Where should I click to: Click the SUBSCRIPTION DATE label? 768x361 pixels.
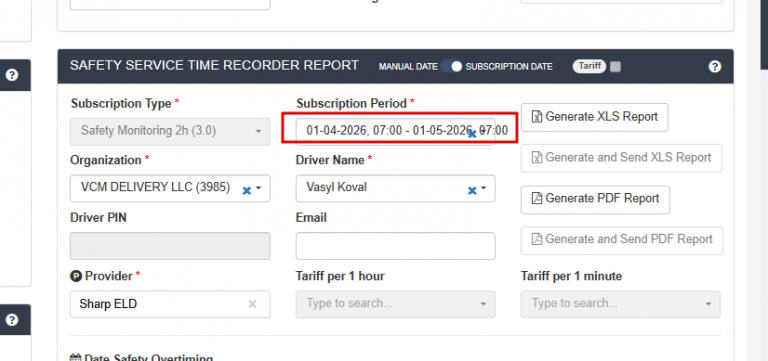pos(509,67)
